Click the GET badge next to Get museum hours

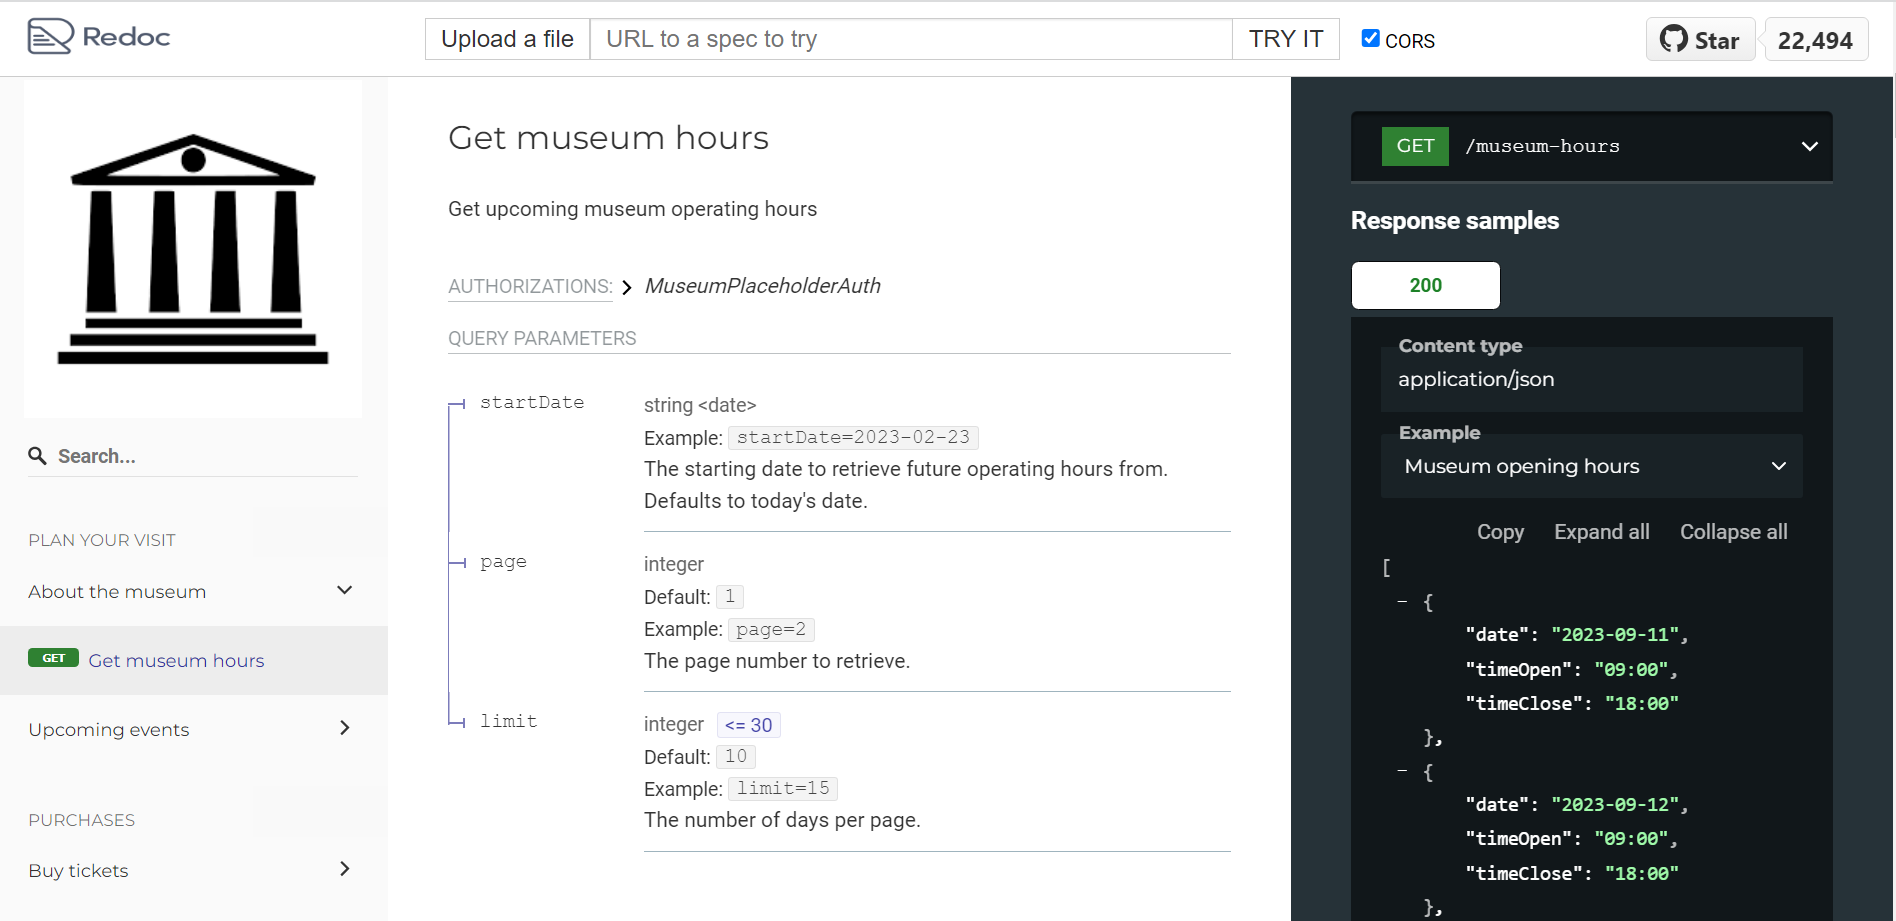pyautogui.click(x=54, y=658)
